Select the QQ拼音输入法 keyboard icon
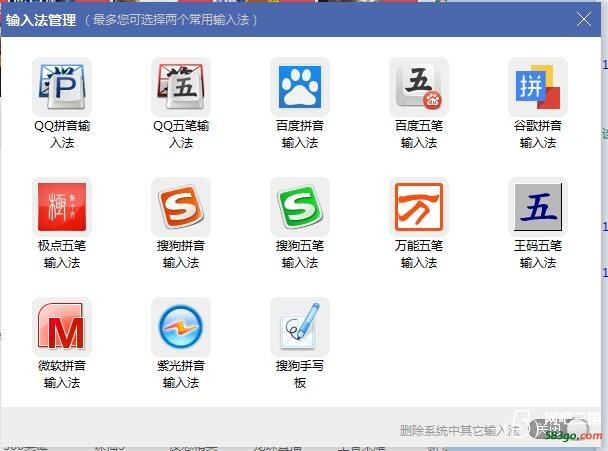 (62, 86)
